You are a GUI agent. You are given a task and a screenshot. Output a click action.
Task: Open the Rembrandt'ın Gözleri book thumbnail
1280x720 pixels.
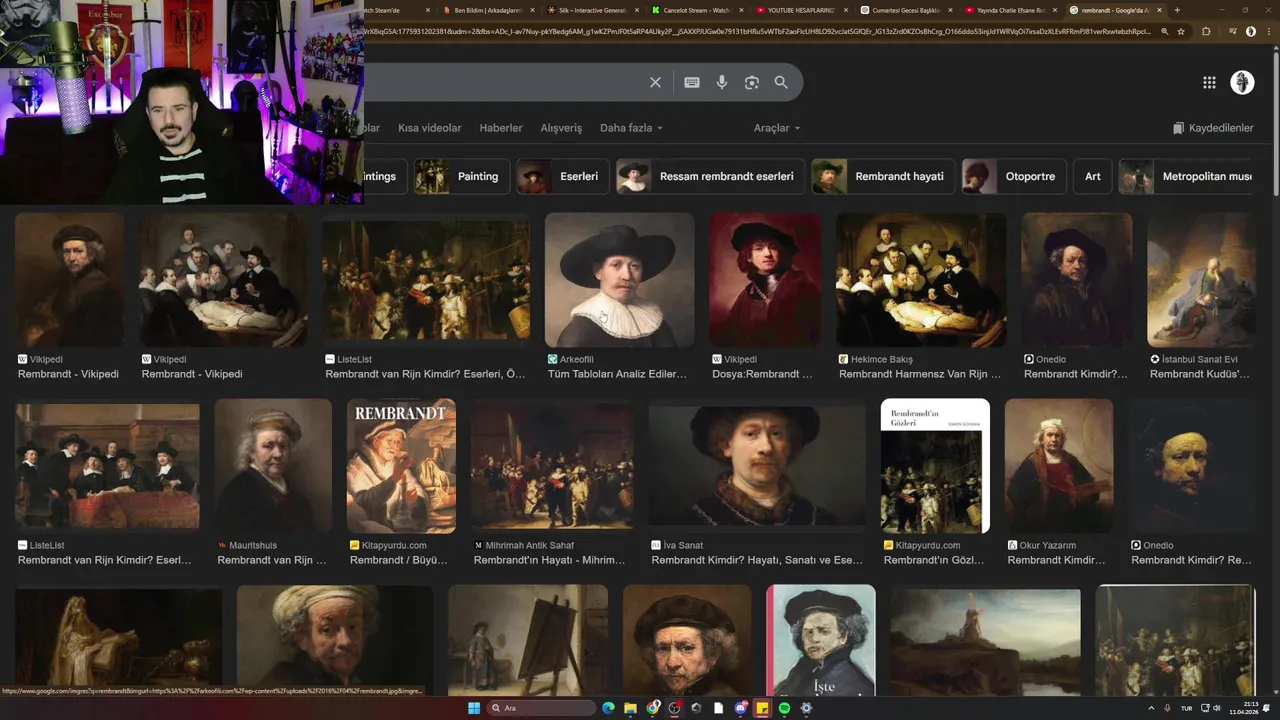click(x=935, y=466)
